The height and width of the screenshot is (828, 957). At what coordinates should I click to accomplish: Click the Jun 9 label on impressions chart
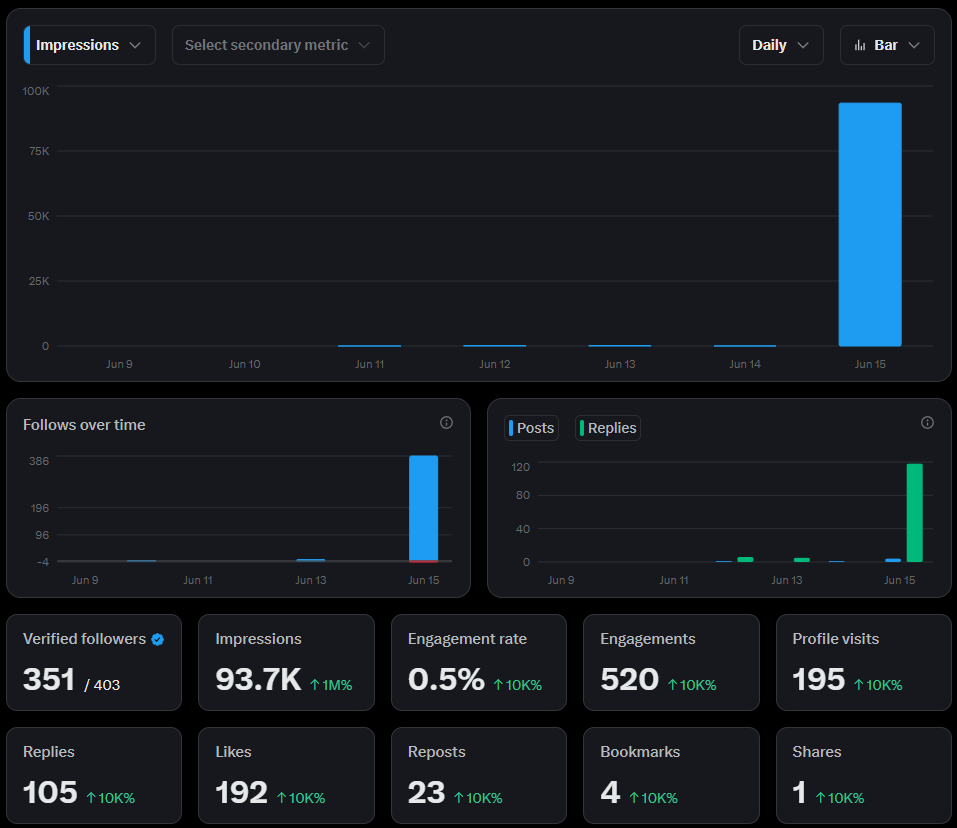point(119,364)
